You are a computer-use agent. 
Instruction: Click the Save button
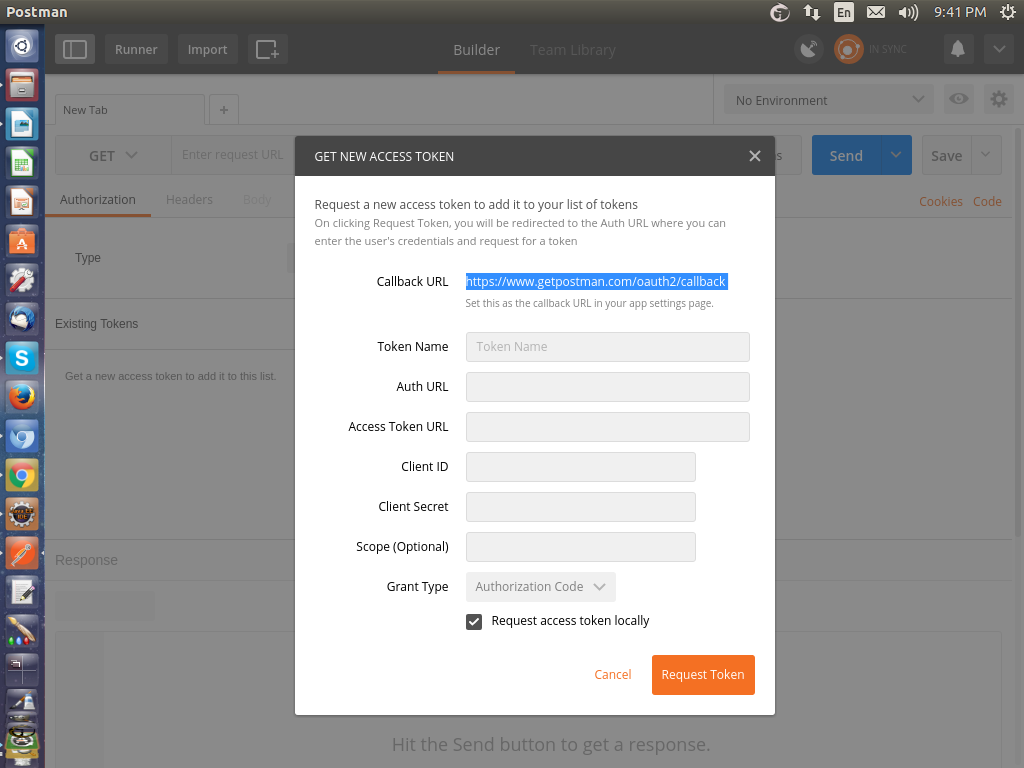coord(946,155)
